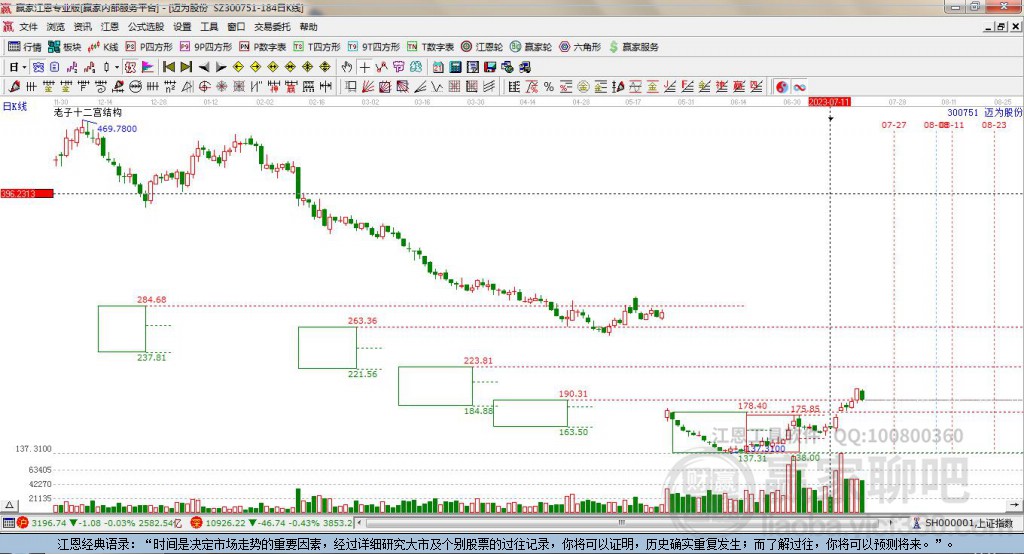The width and height of the screenshot is (1024, 554).
Task: Open the calendar date icon
Action: tap(438, 67)
